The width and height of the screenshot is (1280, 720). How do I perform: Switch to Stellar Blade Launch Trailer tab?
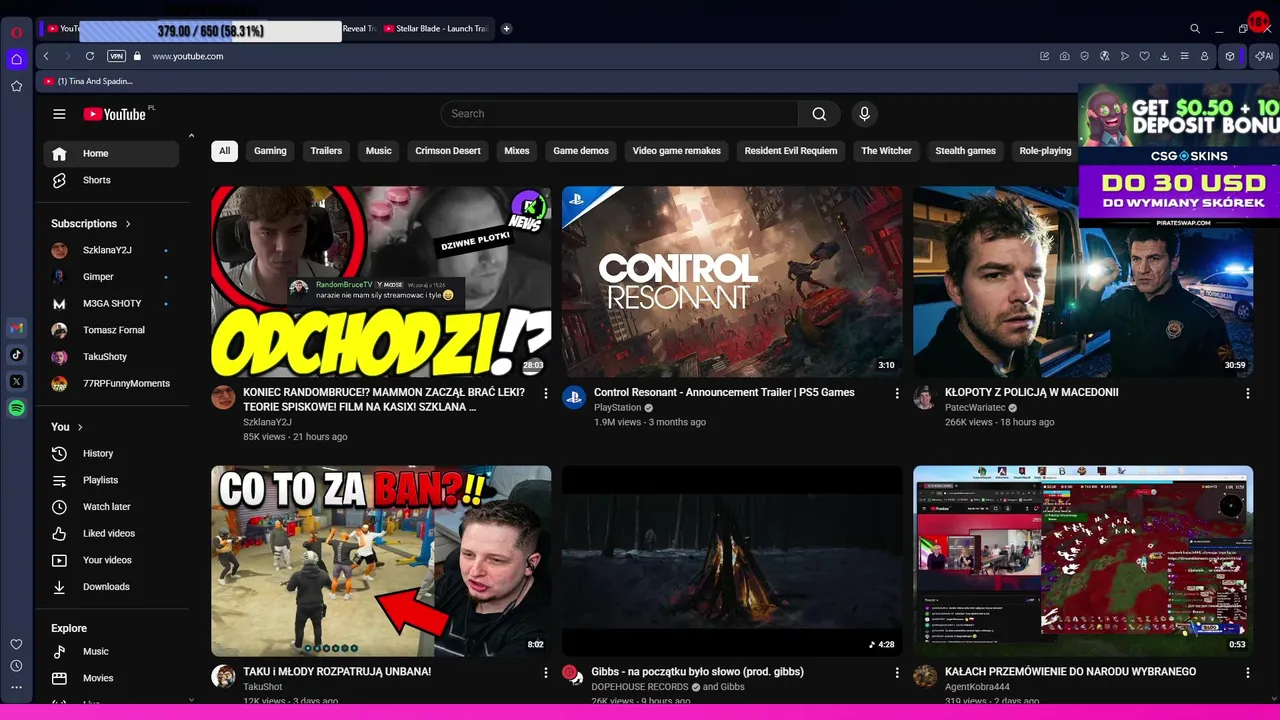(x=437, y=29)
